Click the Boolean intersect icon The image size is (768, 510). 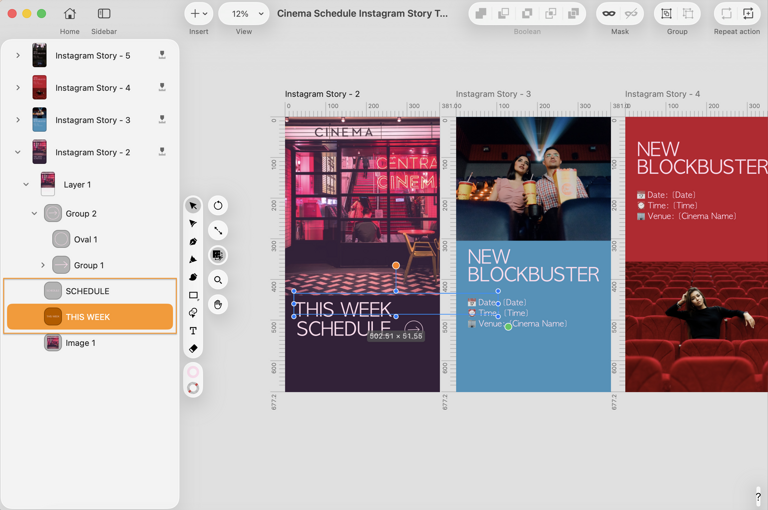527,14
